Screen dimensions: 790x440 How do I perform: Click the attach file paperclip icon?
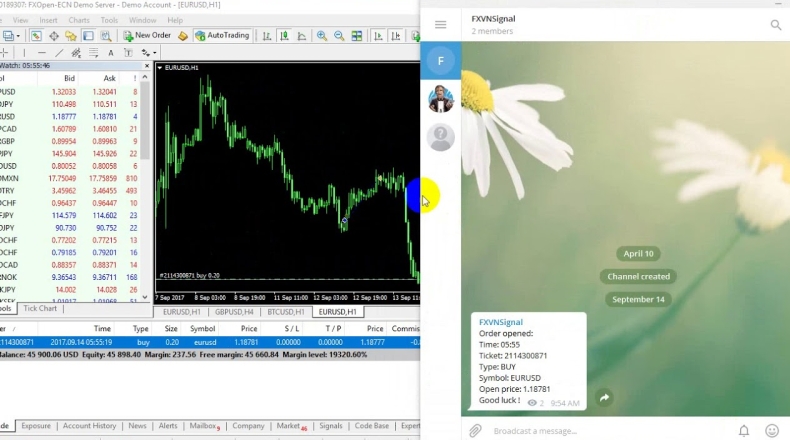(475, 430)
